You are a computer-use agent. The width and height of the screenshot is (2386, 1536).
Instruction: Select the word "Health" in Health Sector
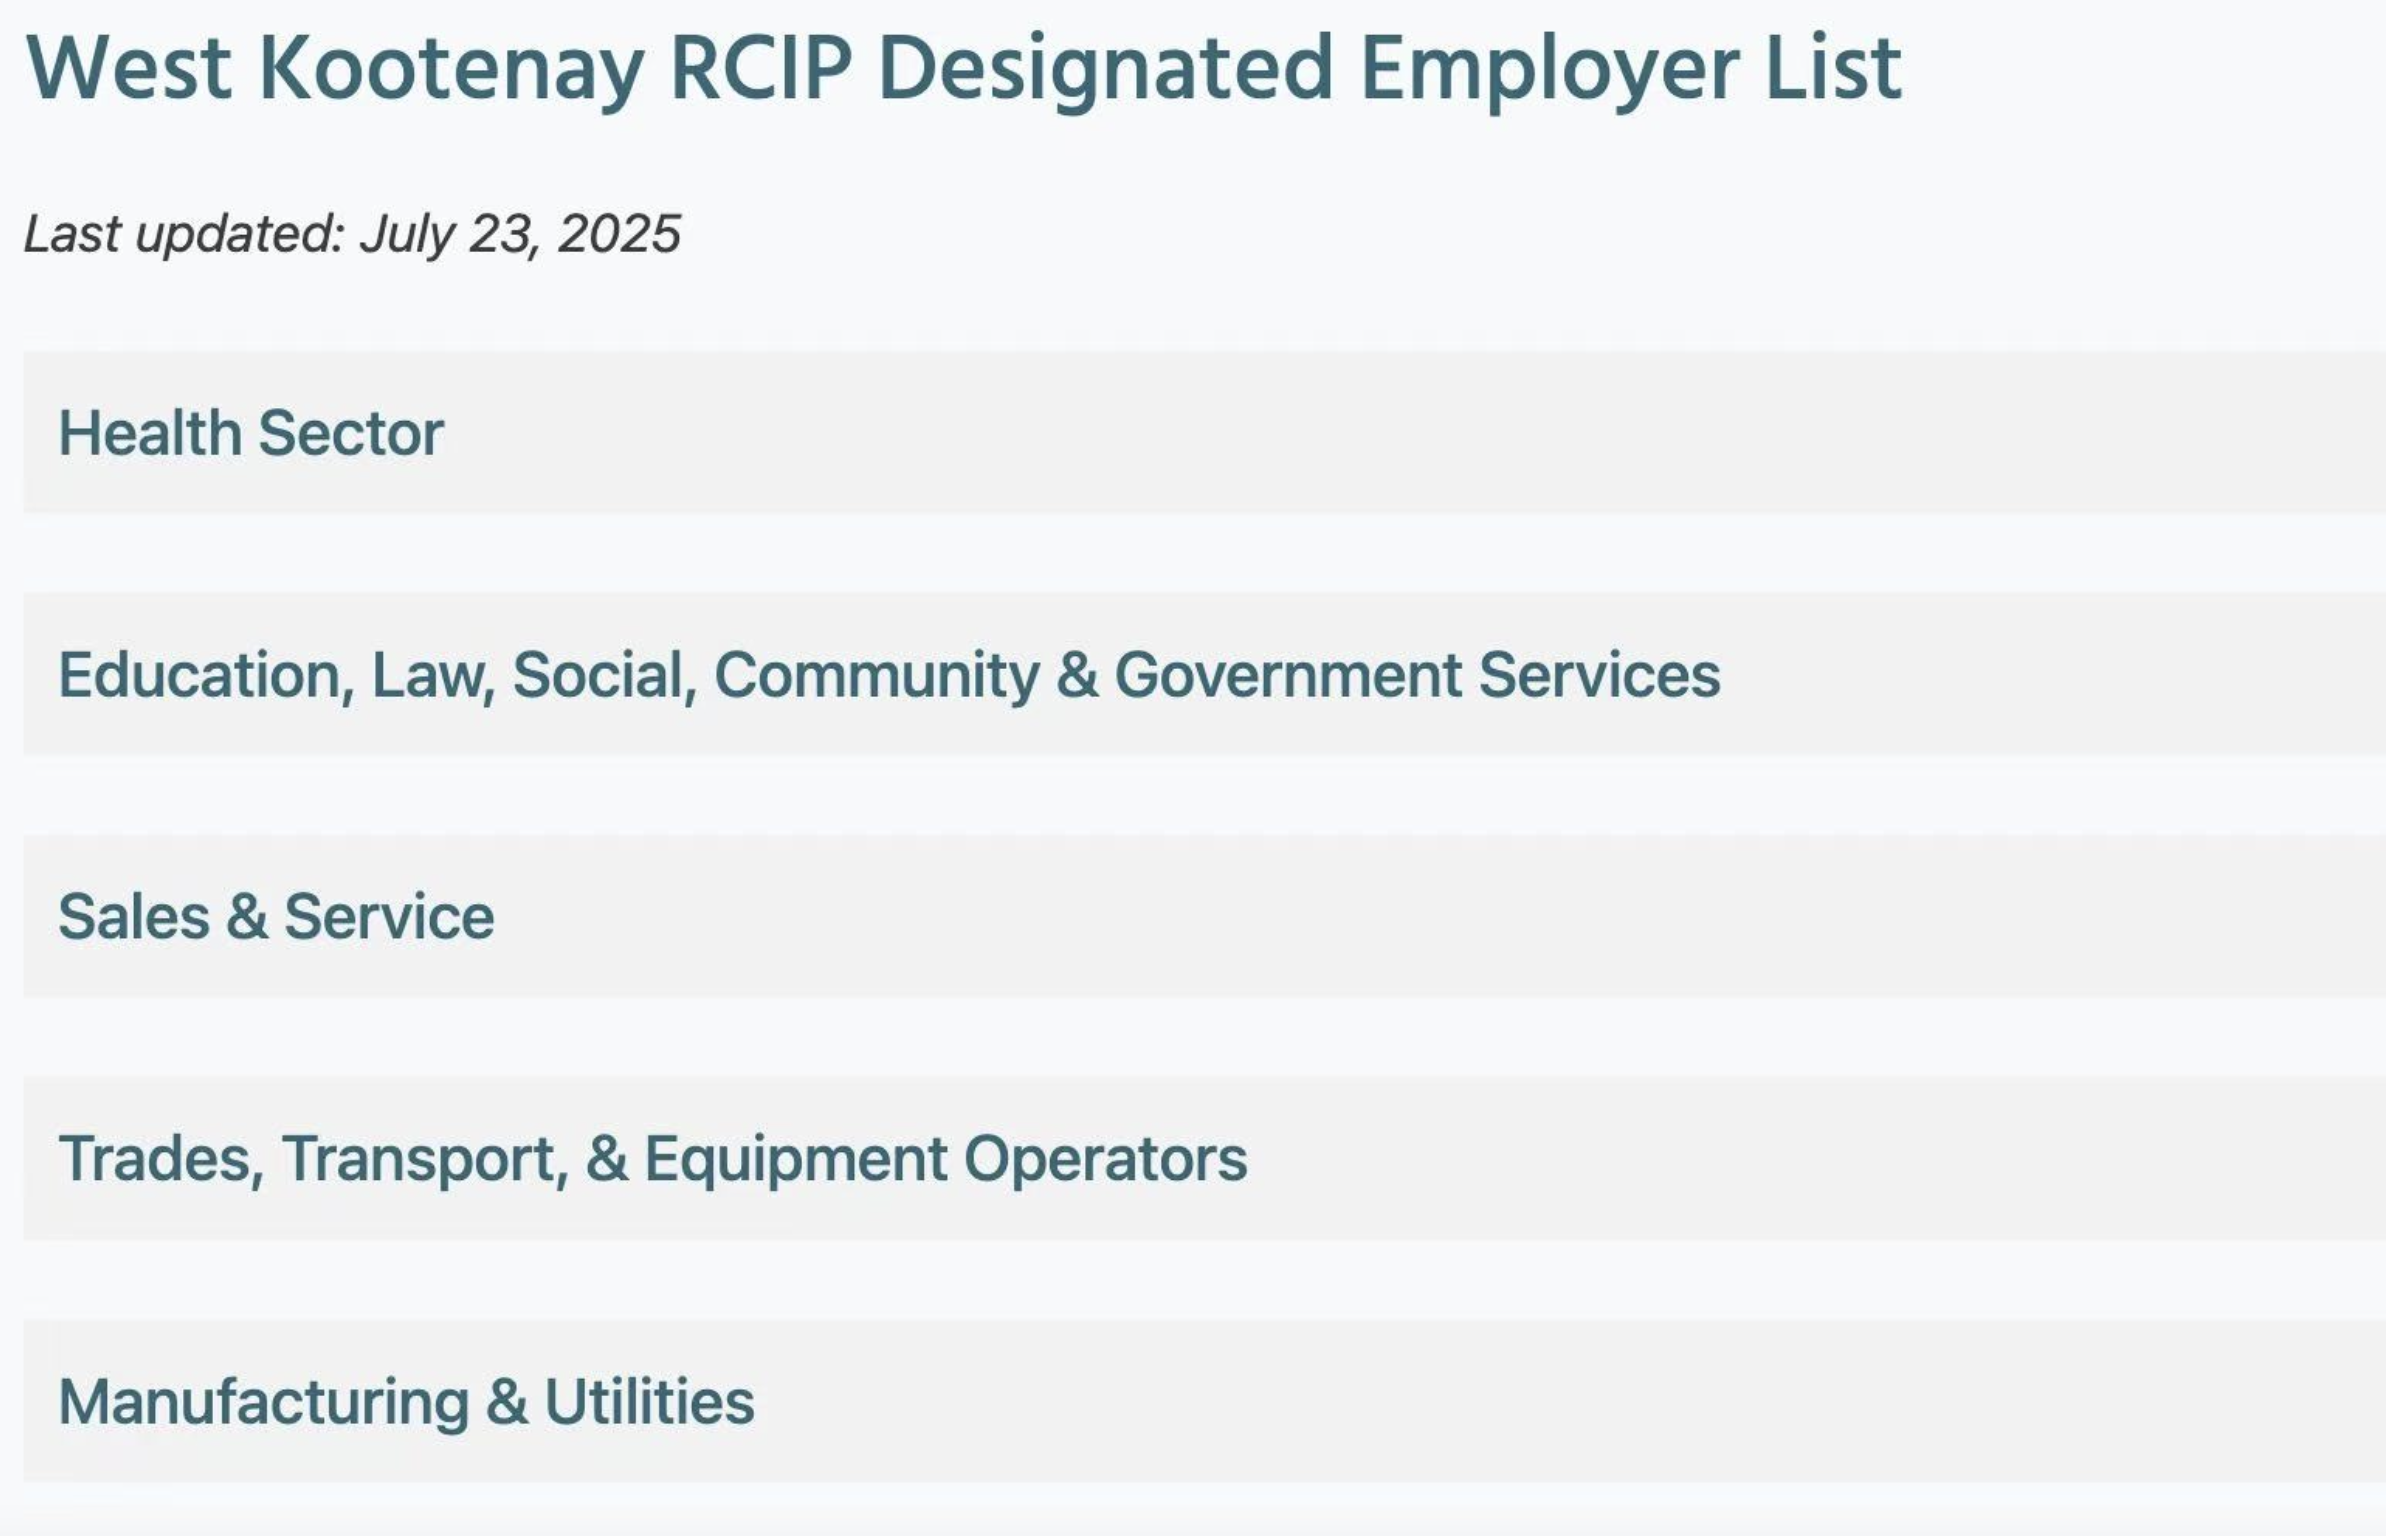coord(150,433)
